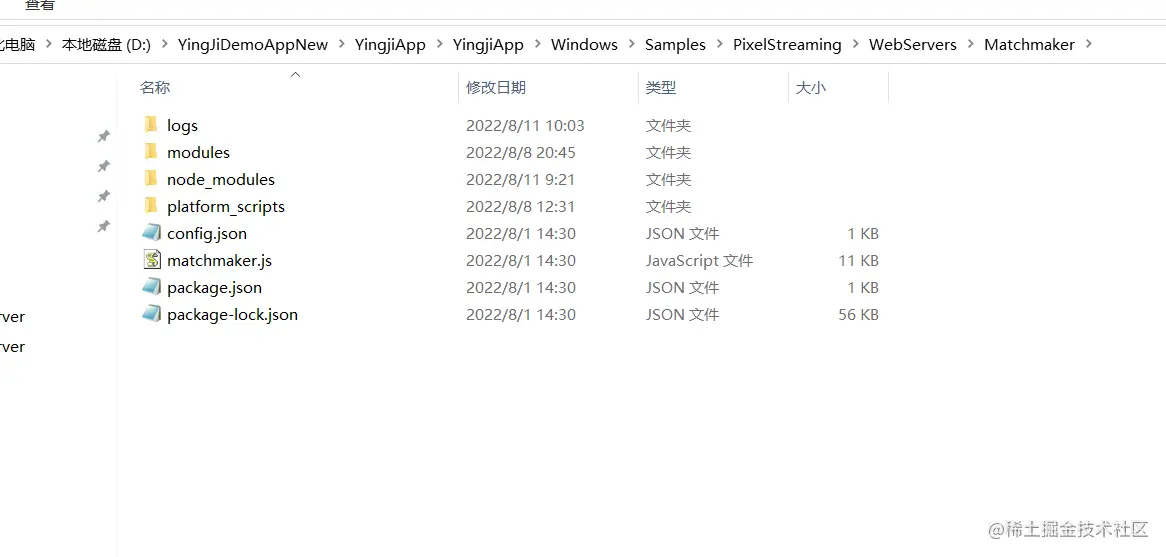Go to YingJiDemoAppNew in address bar
1166x557 pixels.
tap(252, 44)
